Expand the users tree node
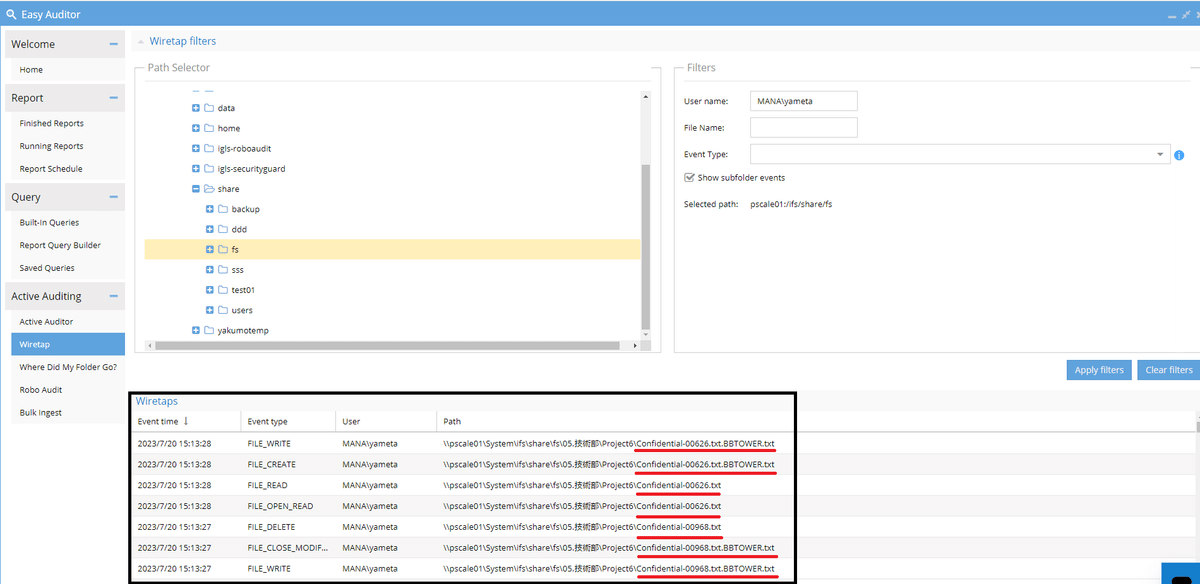Image resolution: width=1200 pixels, height=584 pixels. tap(208, 310)
